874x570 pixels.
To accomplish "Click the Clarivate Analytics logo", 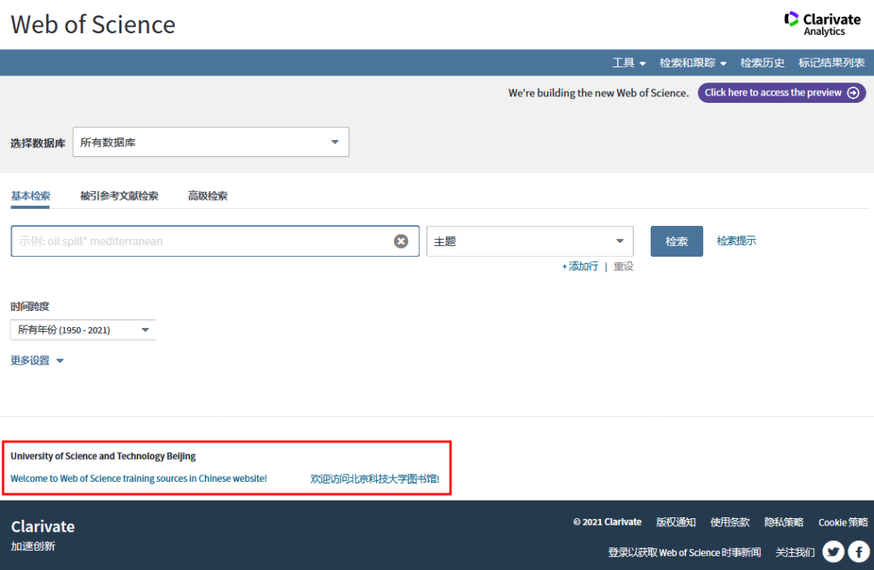I will coord(822,24).
